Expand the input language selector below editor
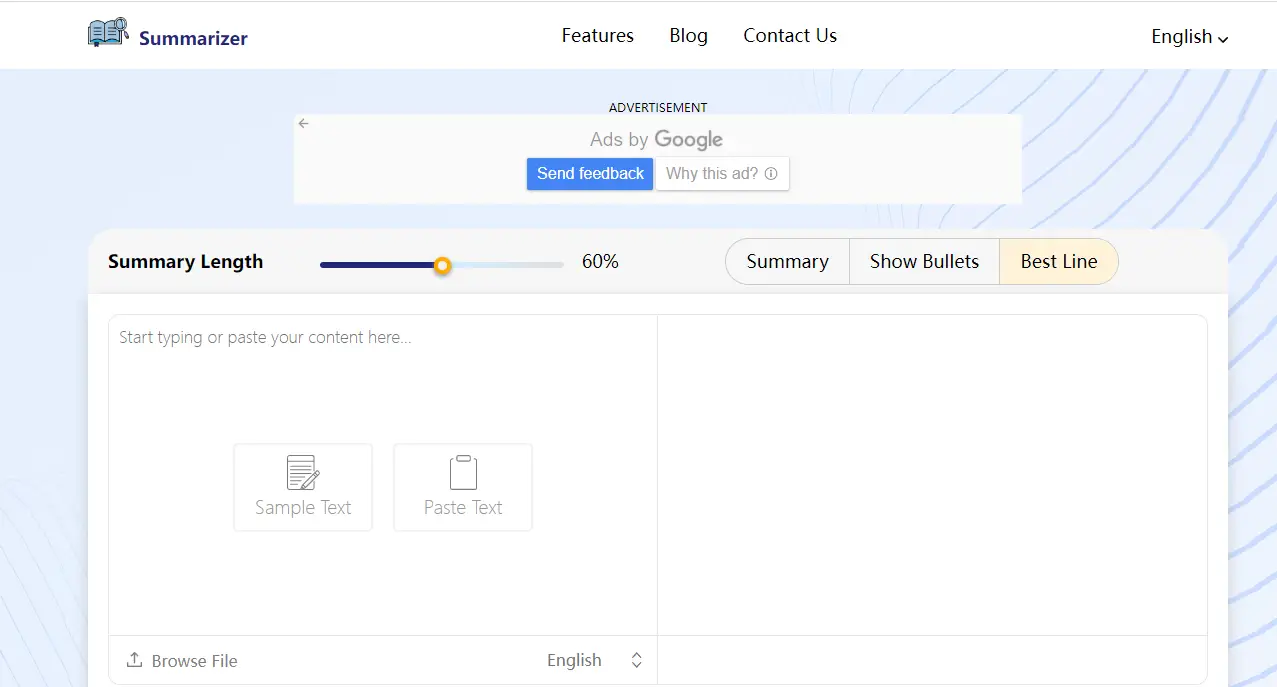 [x=594, y=660]
